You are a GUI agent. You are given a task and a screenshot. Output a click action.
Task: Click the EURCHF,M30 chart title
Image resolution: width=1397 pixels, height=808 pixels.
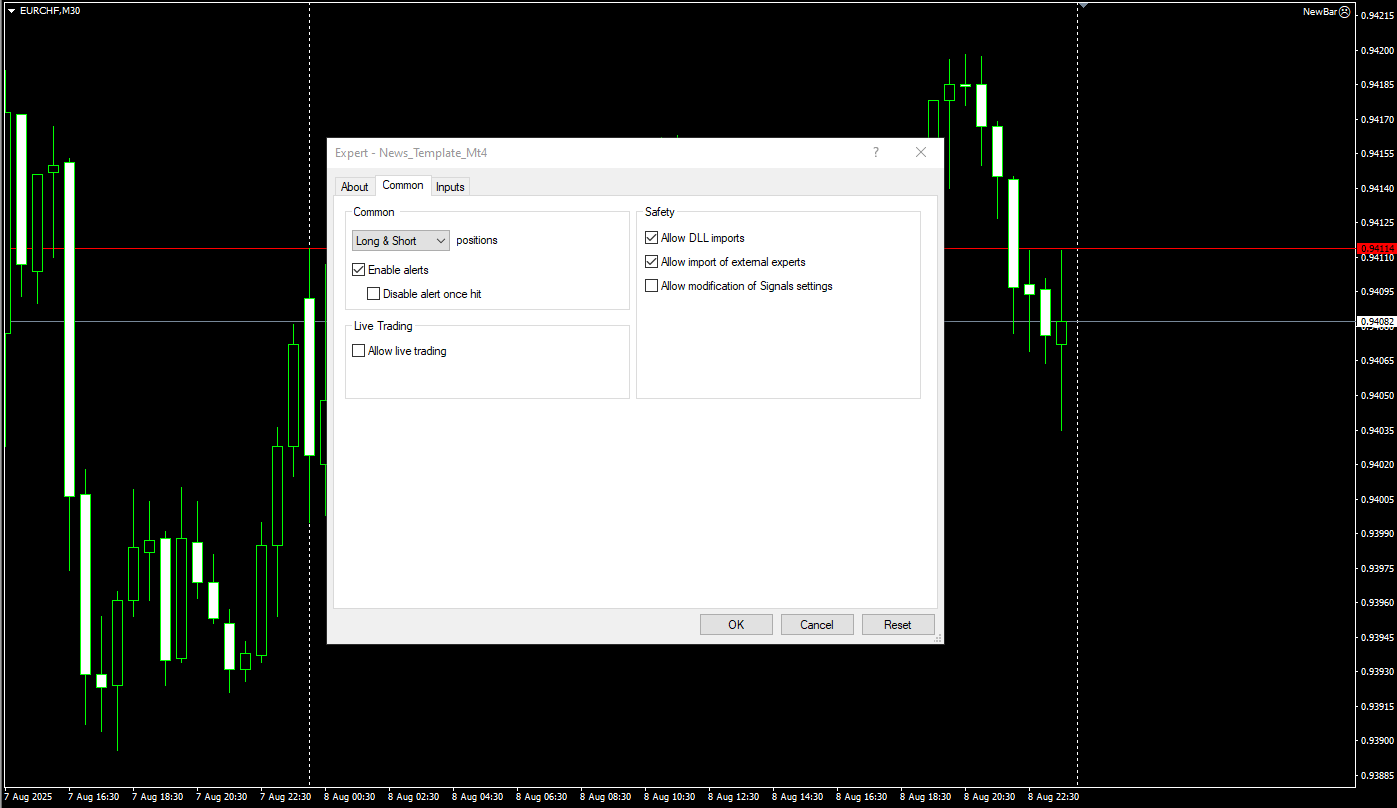(x=50, y=10)
